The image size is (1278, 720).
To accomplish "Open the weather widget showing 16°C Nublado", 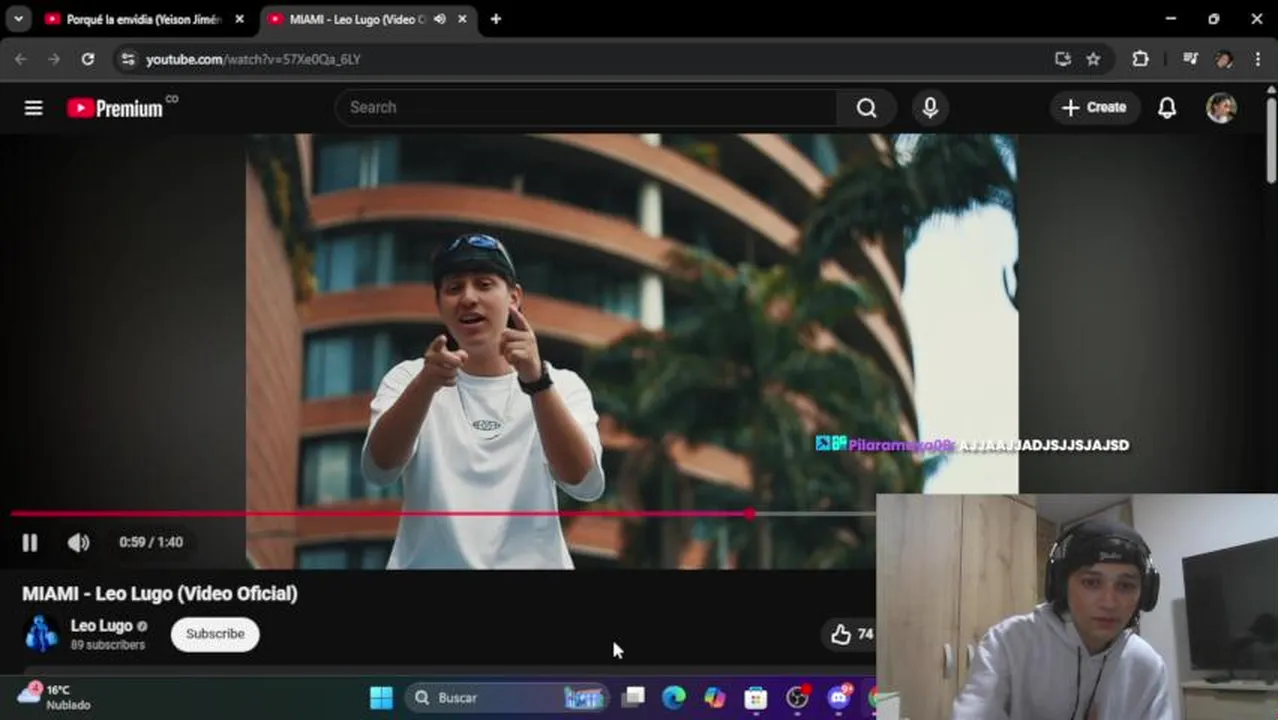I will [x=54, y=697].
